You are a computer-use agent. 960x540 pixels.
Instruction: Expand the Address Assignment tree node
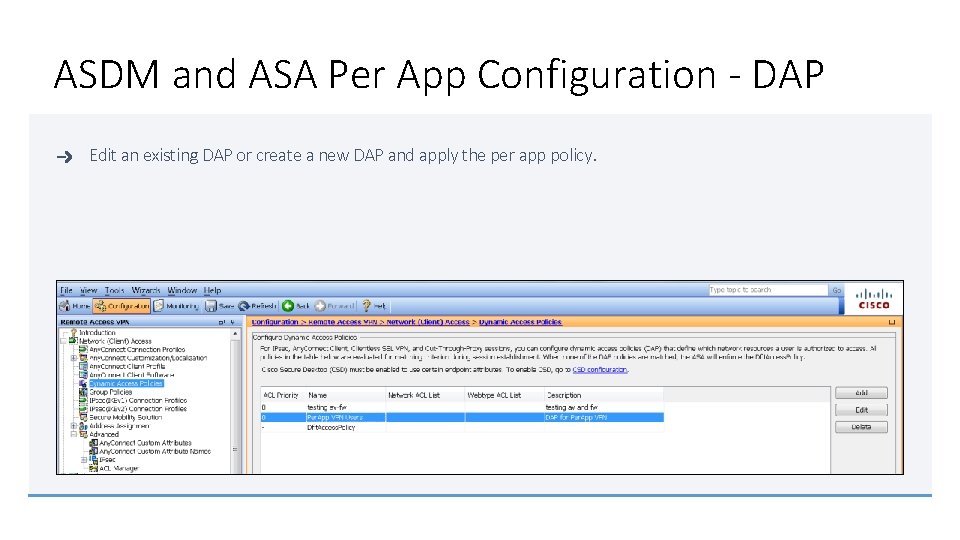(73, 426)
